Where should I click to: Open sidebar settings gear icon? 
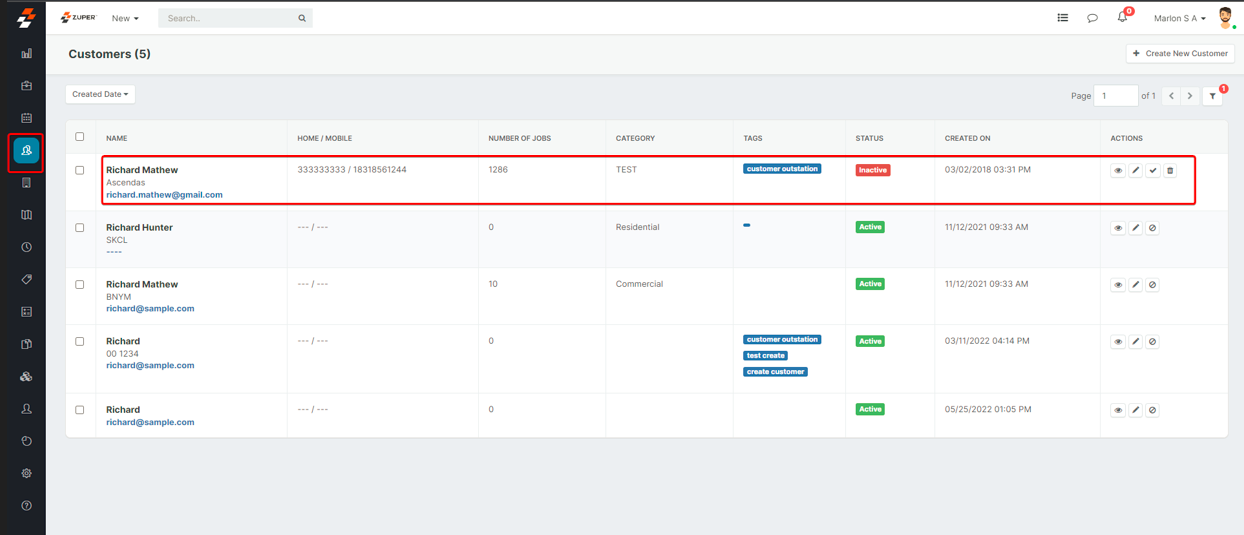[26, 473]
